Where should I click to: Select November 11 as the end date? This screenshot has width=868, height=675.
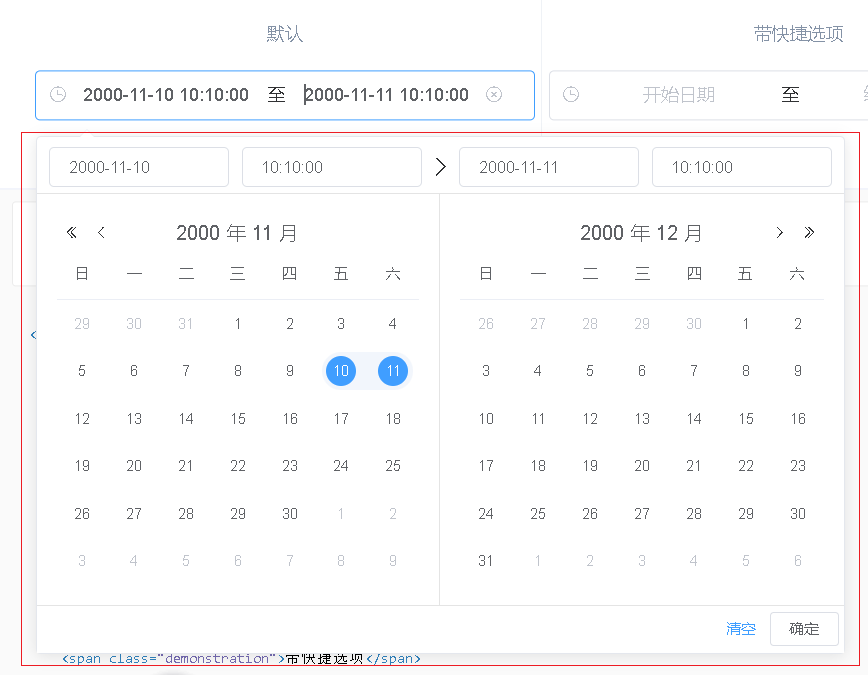point(393,371)
